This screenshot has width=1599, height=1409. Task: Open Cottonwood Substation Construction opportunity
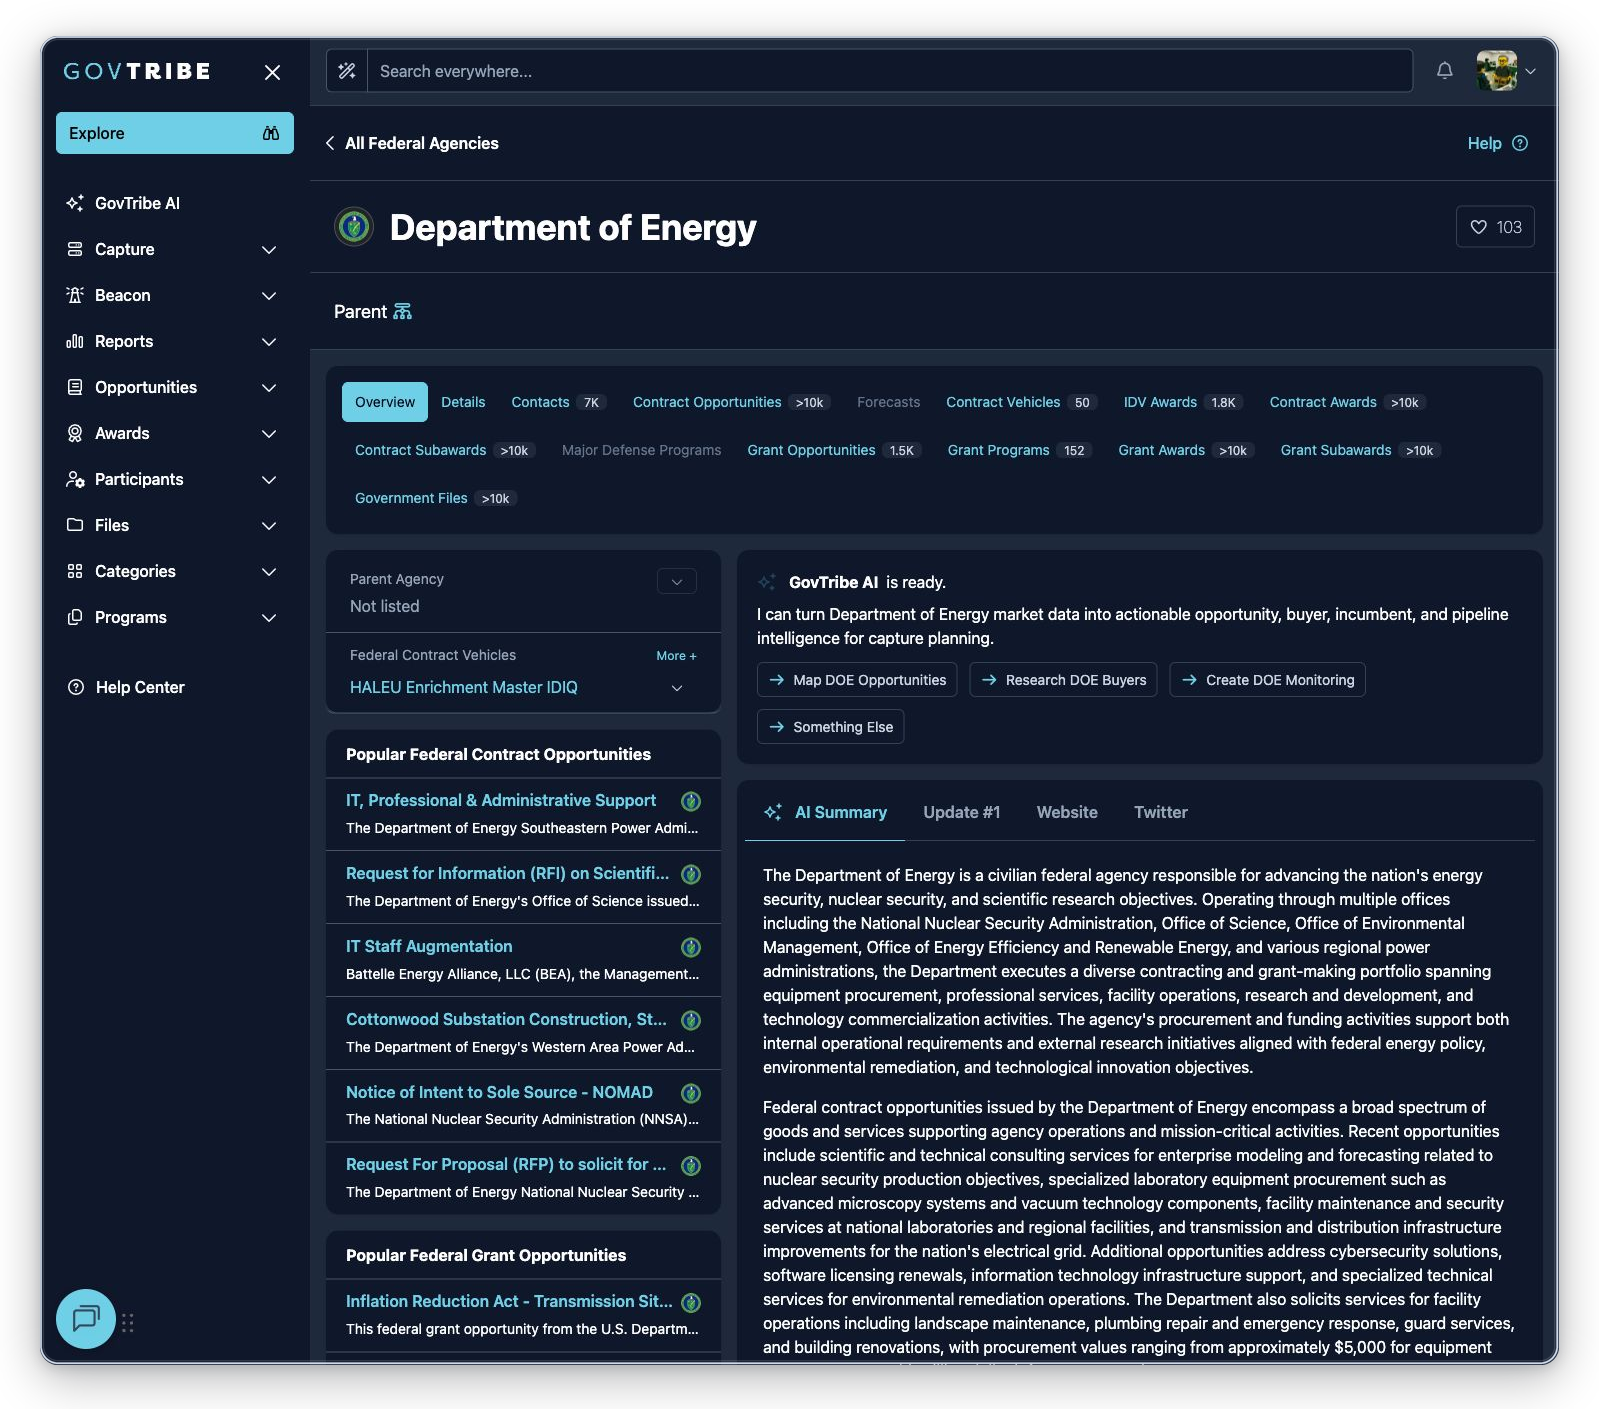pos(506,1019)
